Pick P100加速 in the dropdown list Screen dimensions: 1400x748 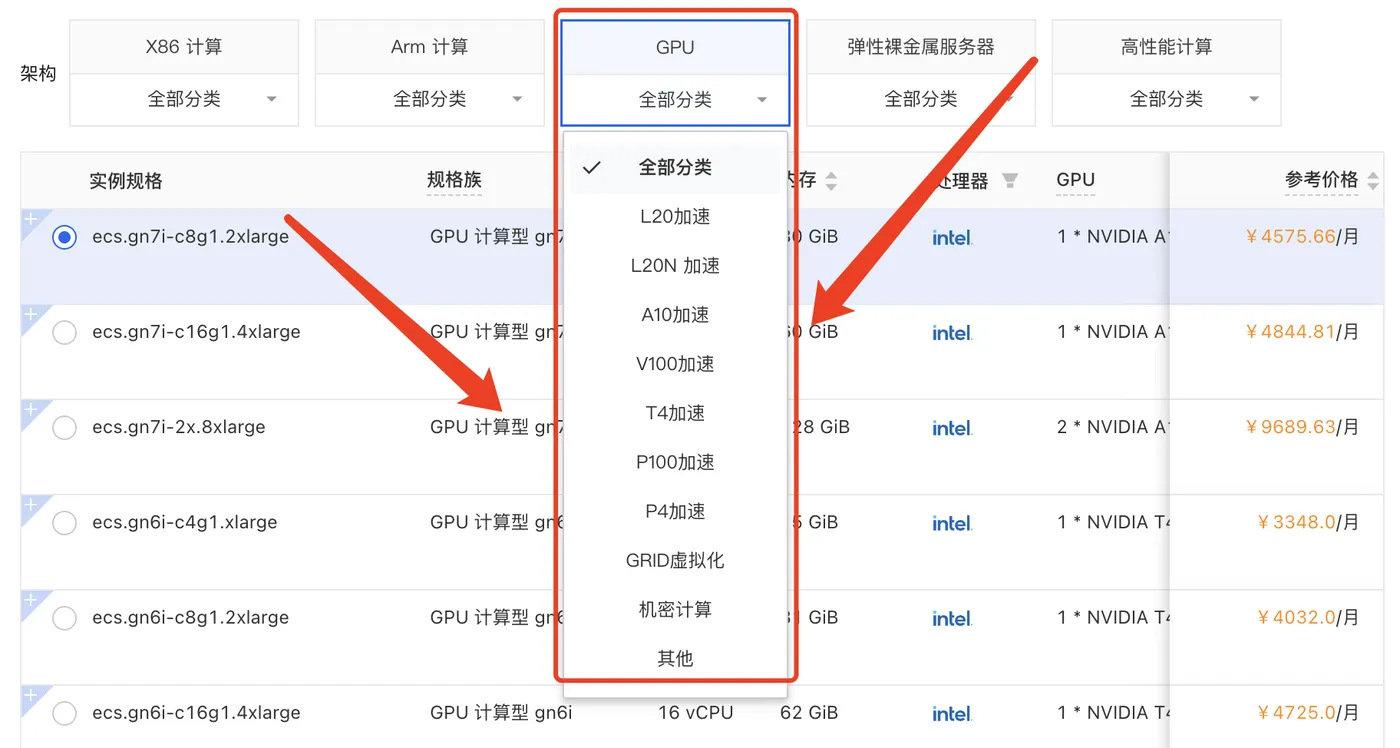click(x=675, y=462)
